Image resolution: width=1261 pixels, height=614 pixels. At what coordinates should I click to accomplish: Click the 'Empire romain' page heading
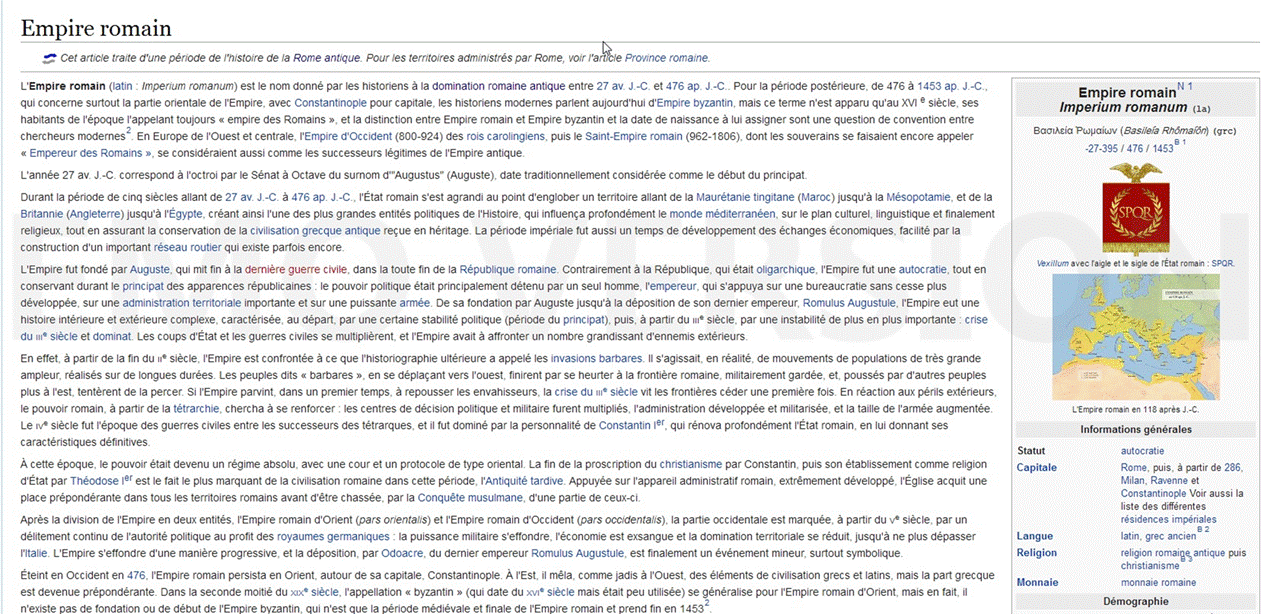point(96,28)
